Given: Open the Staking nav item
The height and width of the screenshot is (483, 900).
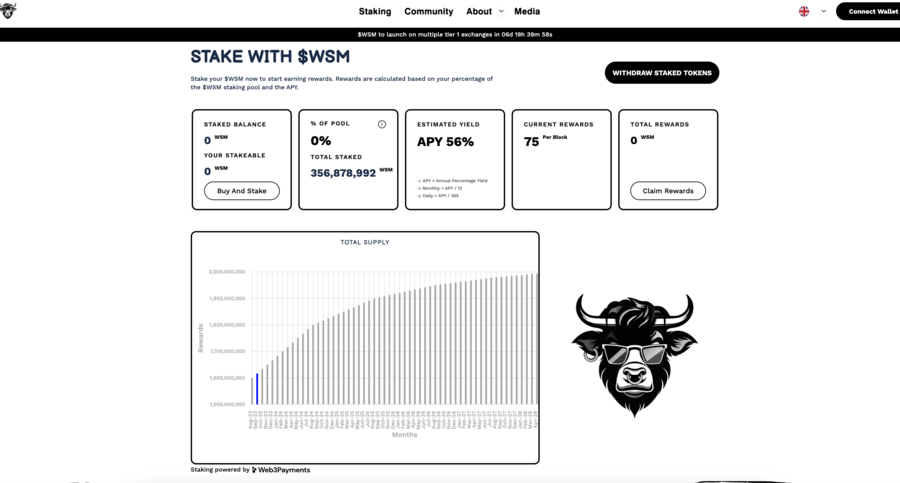Looking at the screenshot, I should coord(375,11).
